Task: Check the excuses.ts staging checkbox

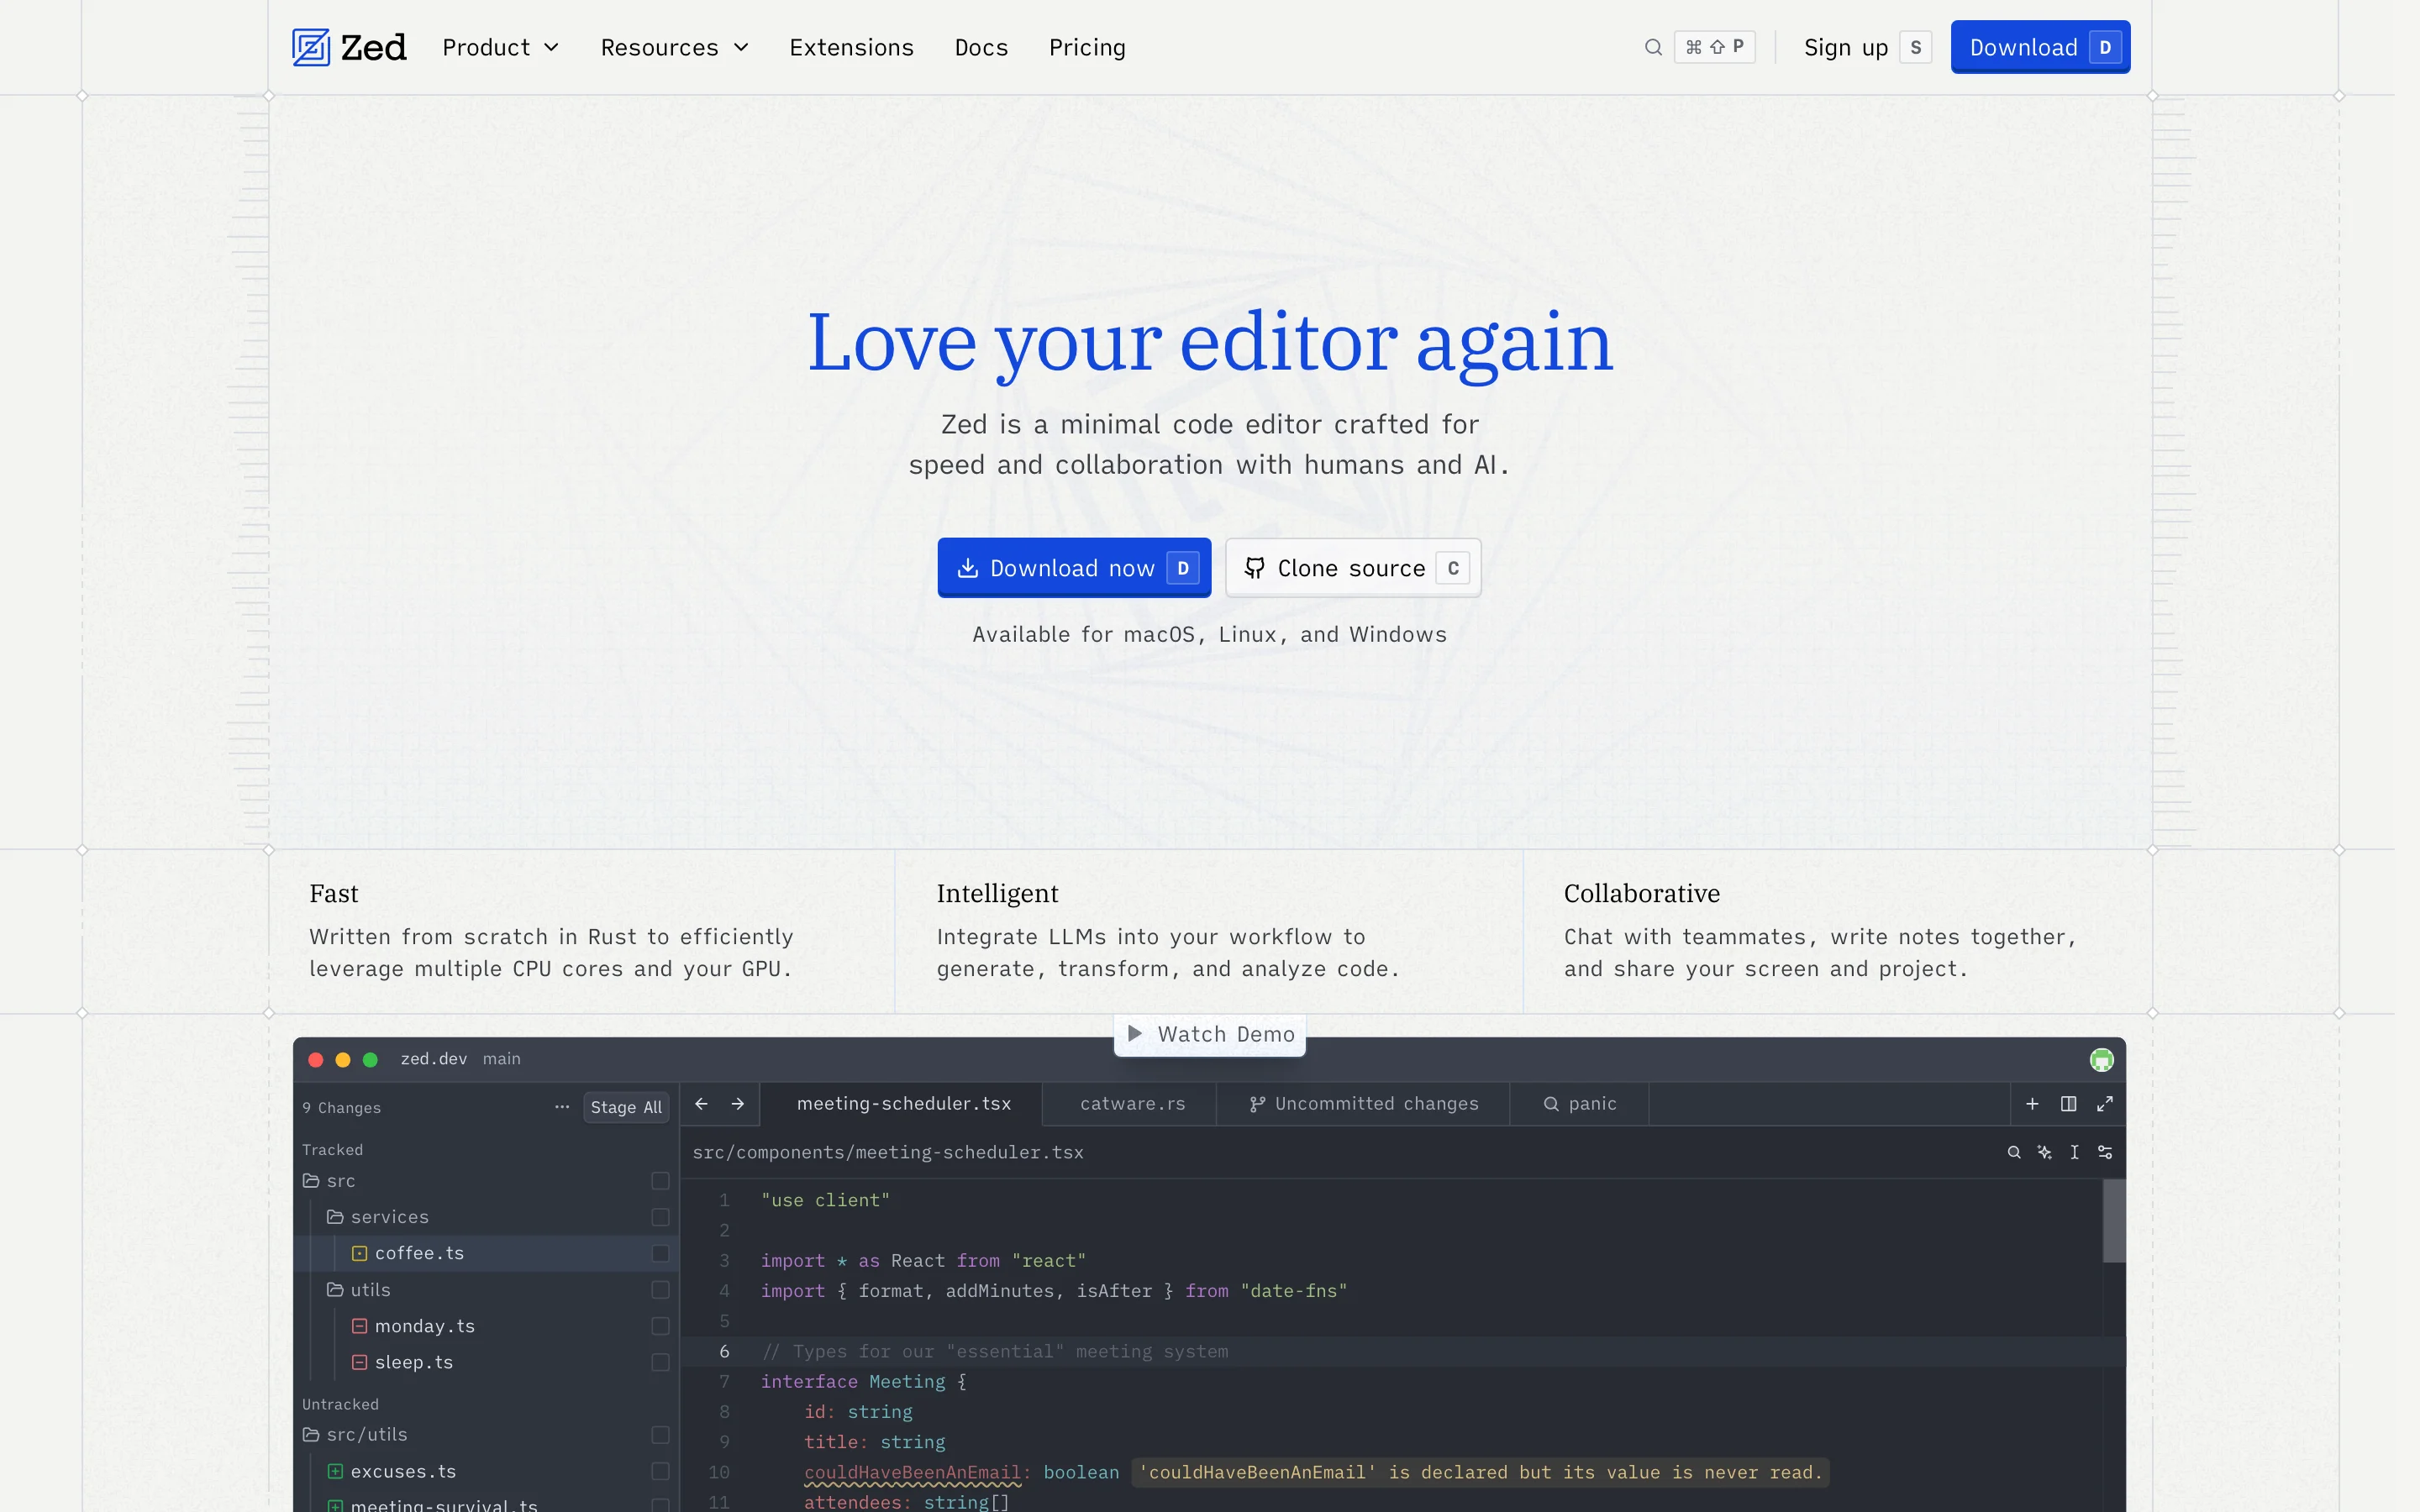Action: [660, 1471]
